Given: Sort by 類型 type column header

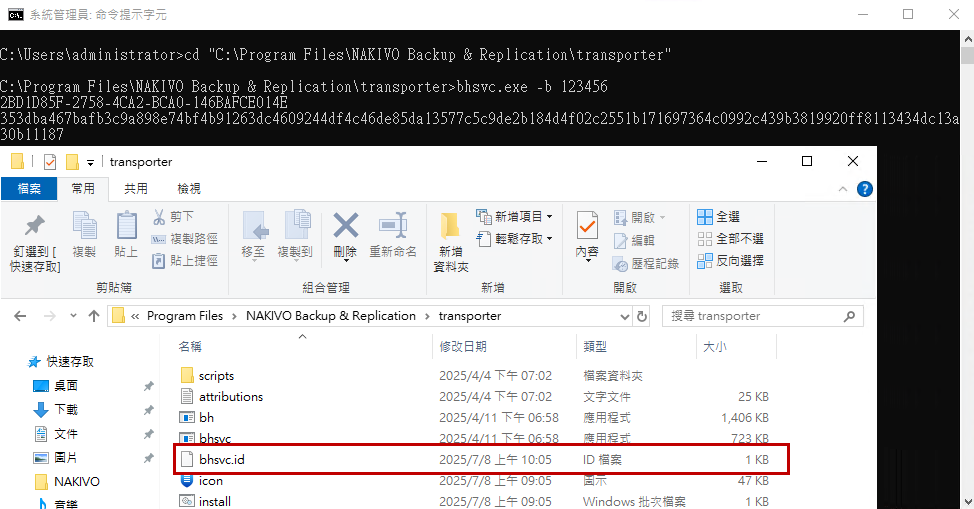Looking at the screenshot, I should coord(636,347).
